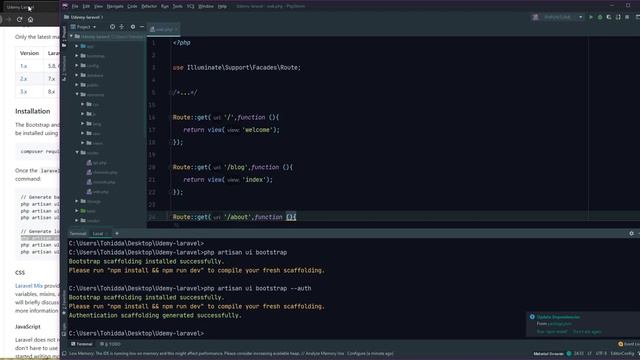This screenshot has width=640, height=360.
Task: Click Run 'npm install' in notification
Action: (x=552, y=332)
